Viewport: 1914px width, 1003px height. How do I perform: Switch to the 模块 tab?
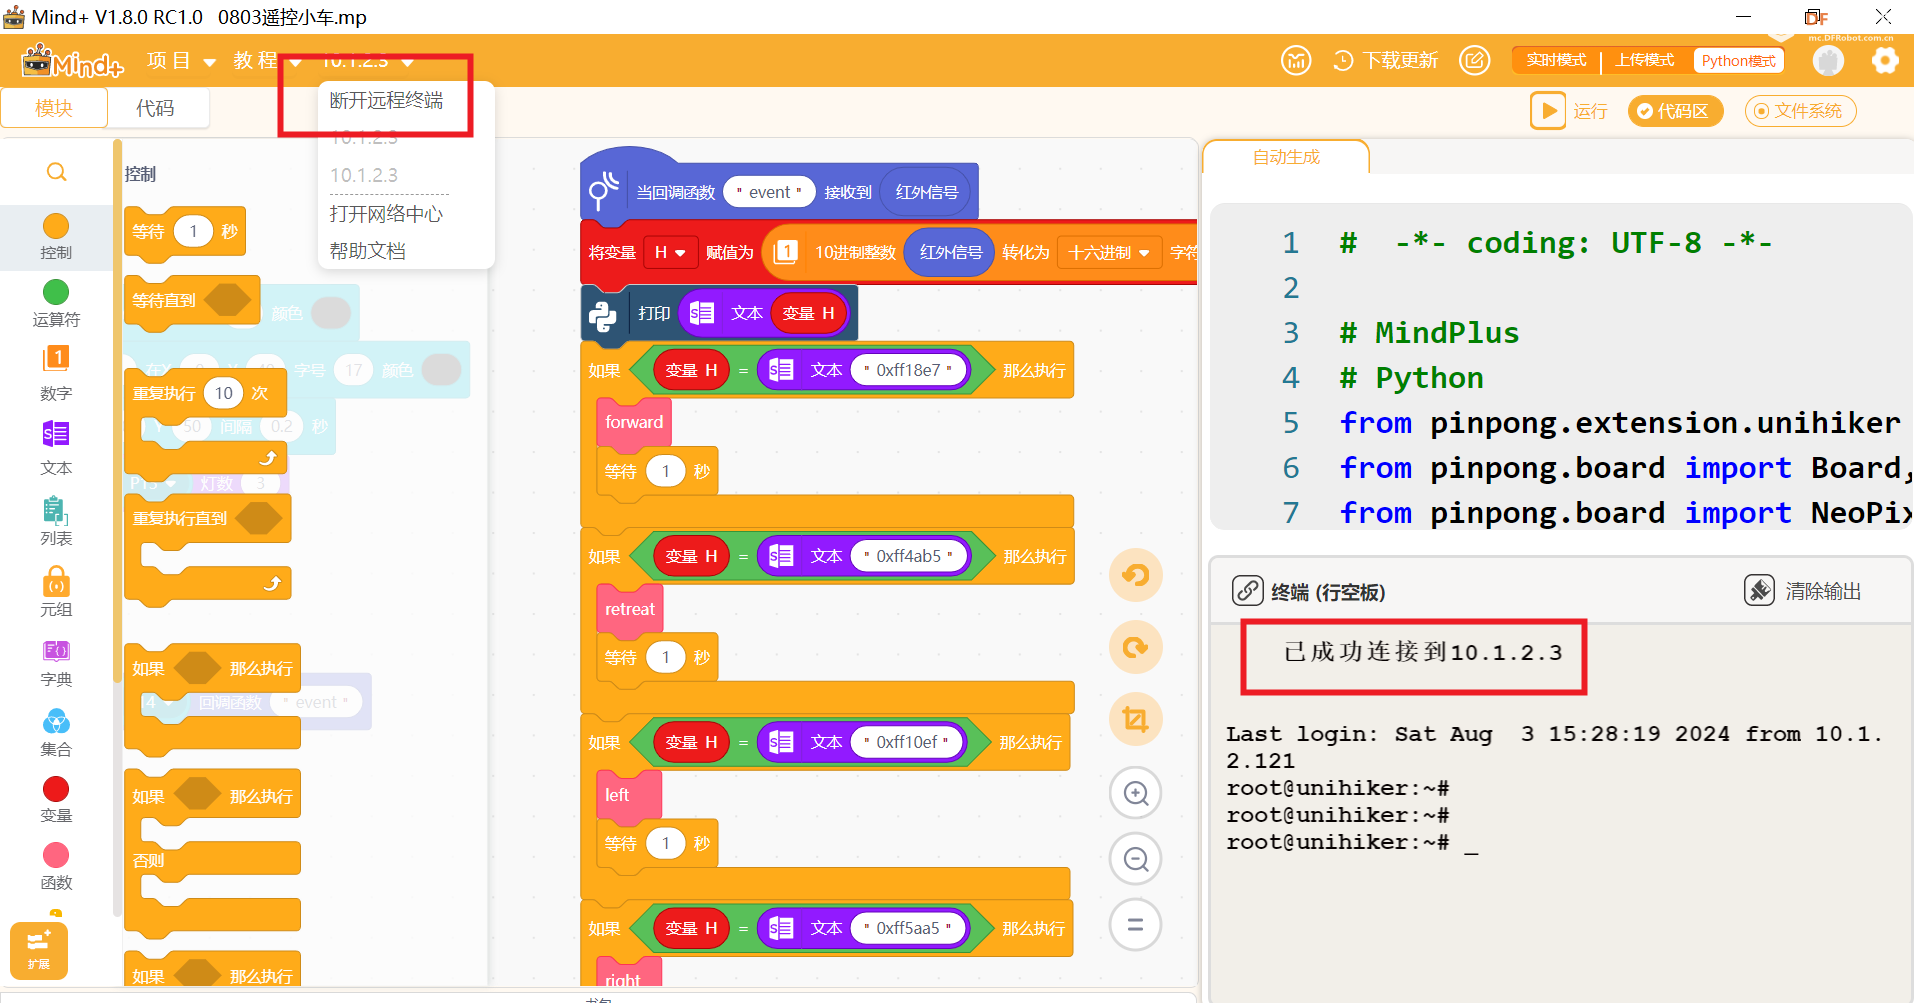click(x=54, y=108)
